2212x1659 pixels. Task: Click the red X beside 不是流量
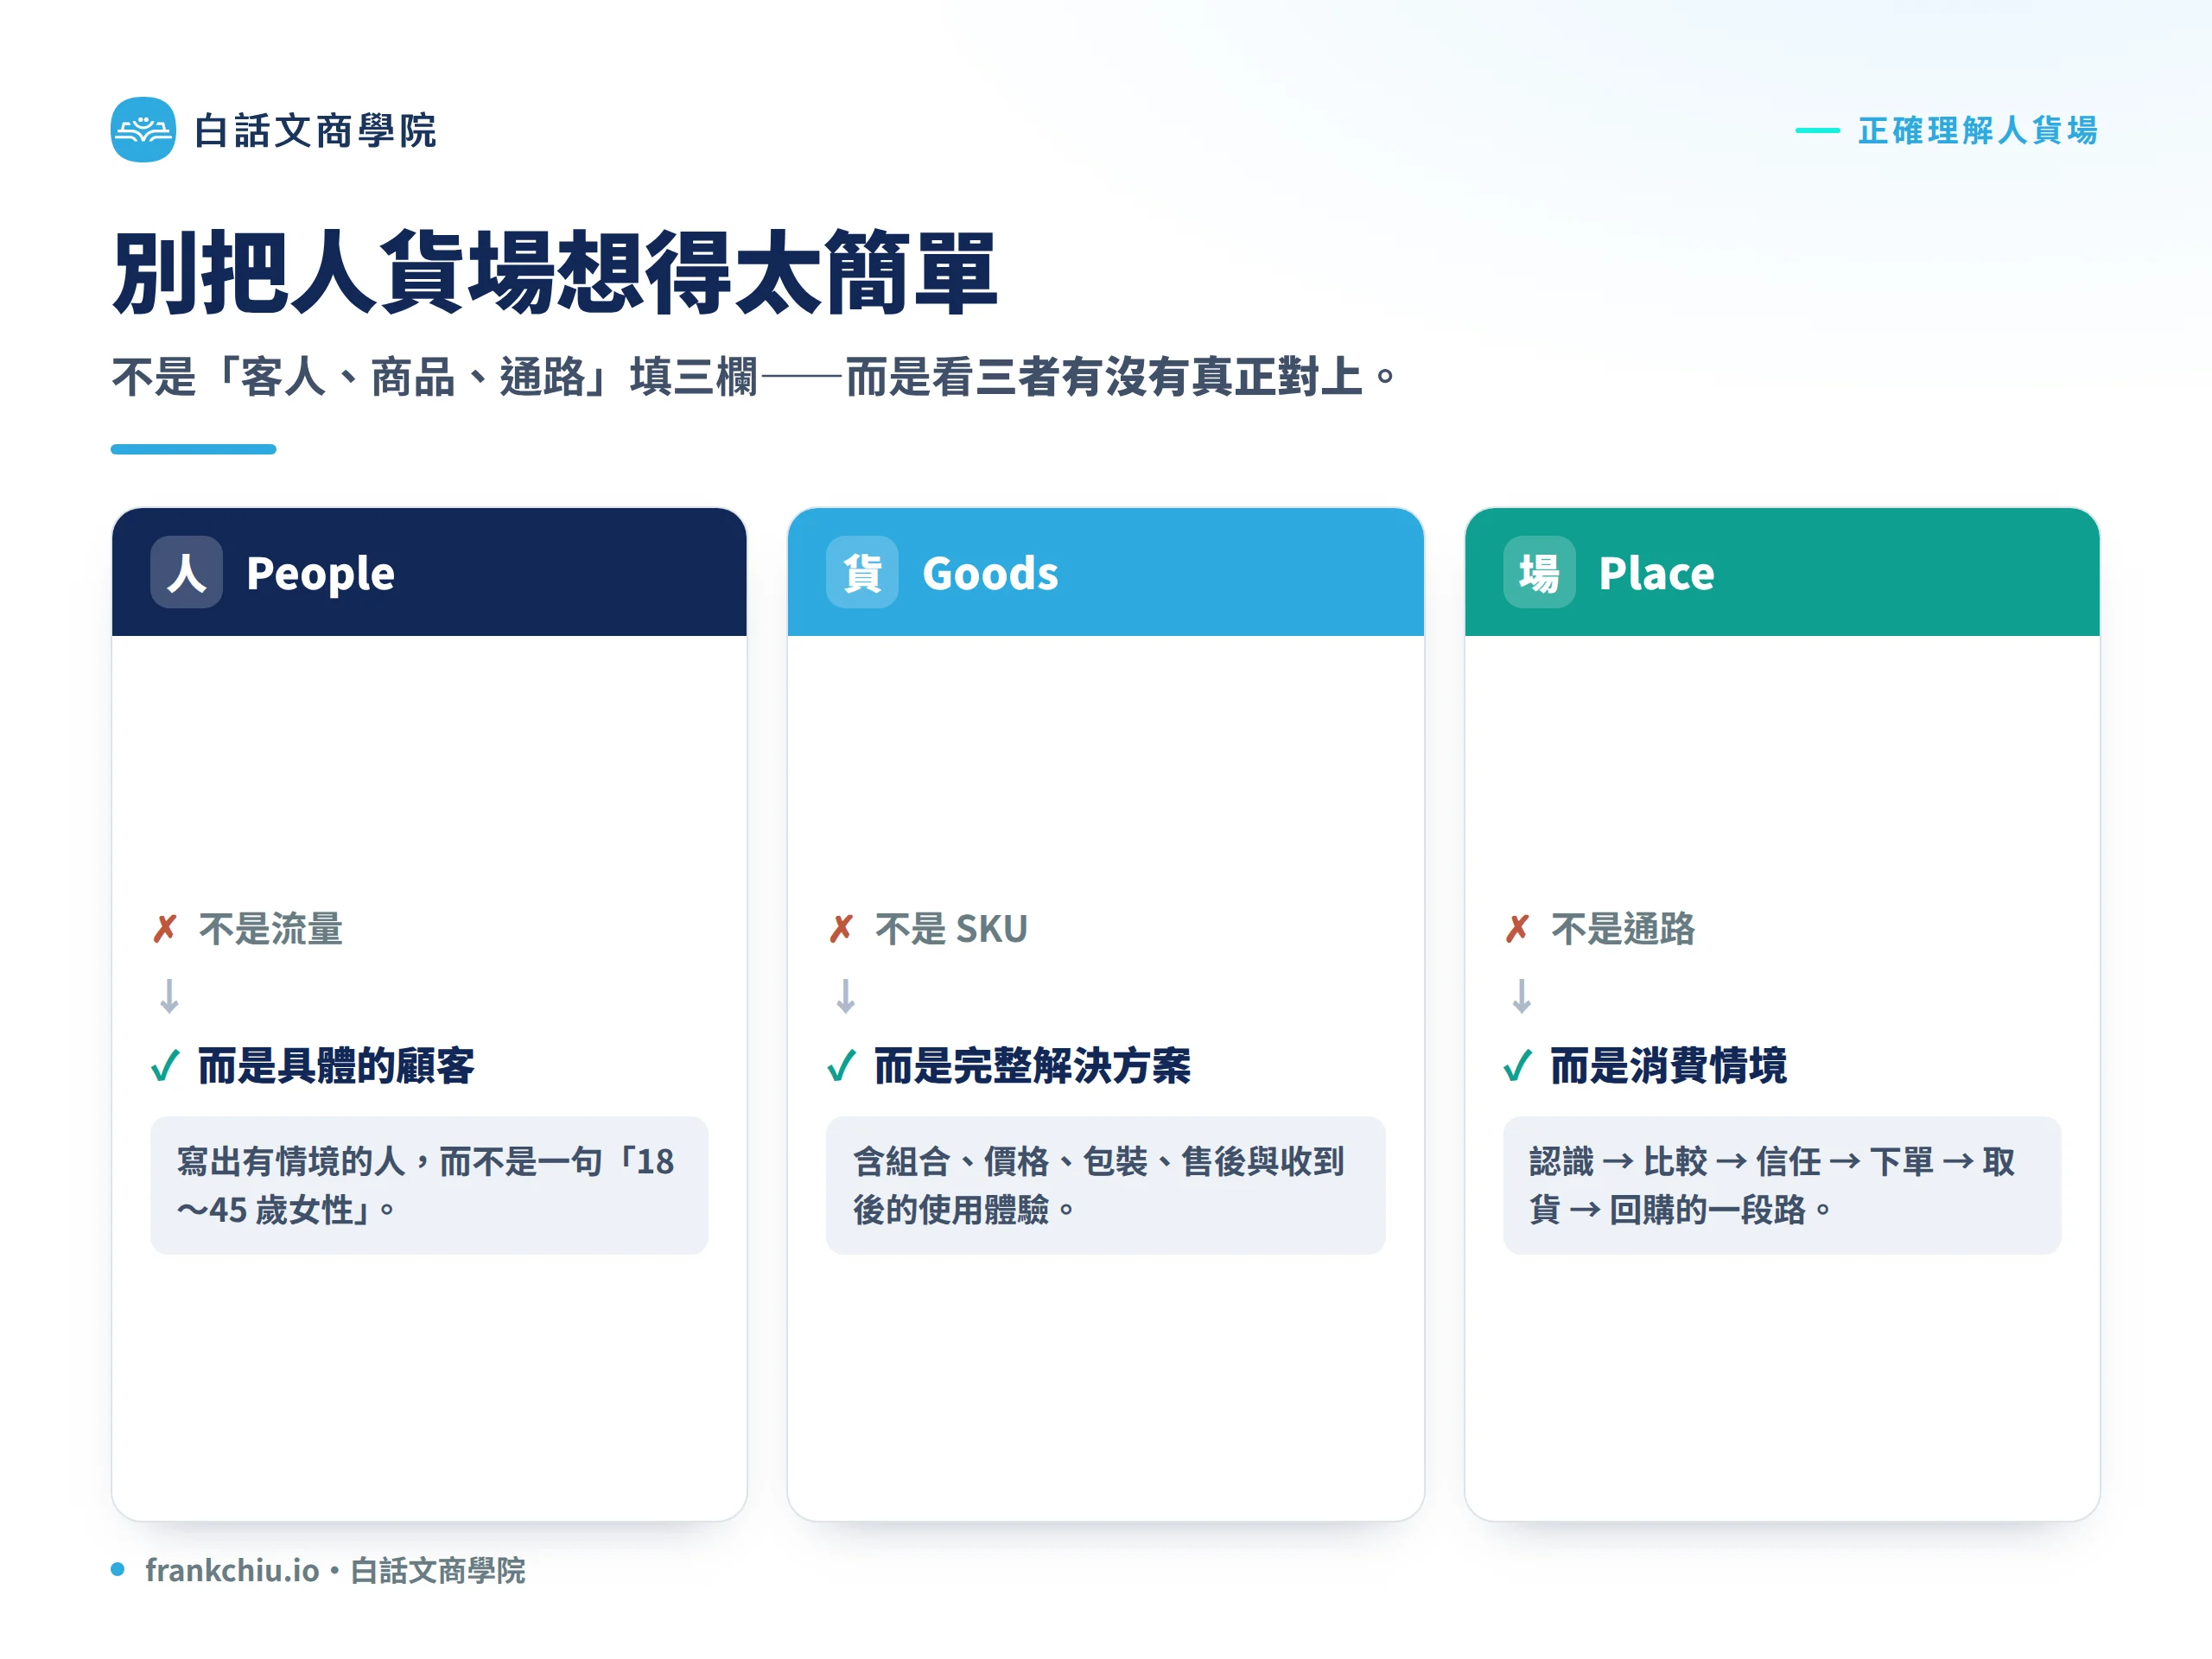click(x=165, y=929)
